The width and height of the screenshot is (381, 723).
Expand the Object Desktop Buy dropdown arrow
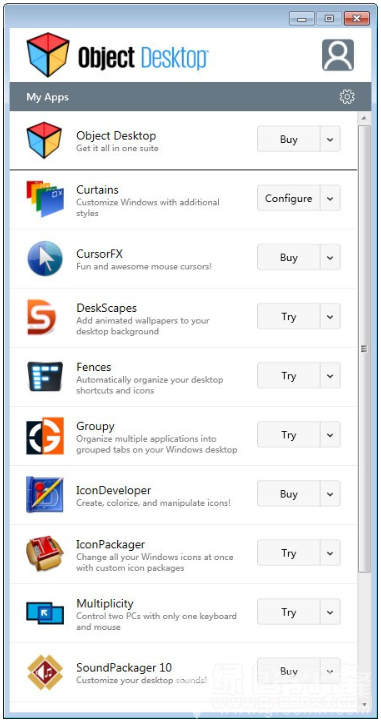pos(330,139)
